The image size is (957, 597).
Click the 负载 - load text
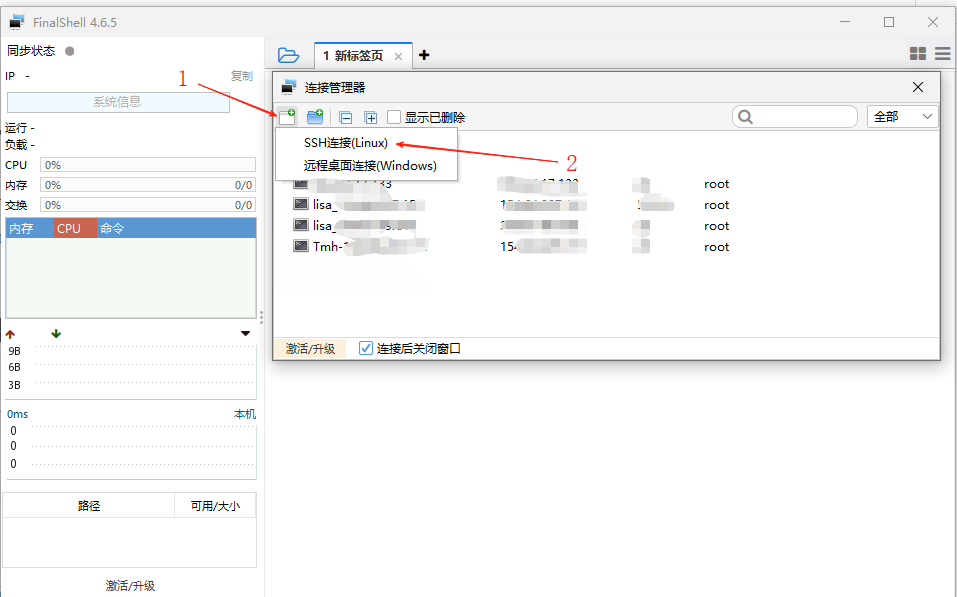[20, 145]
